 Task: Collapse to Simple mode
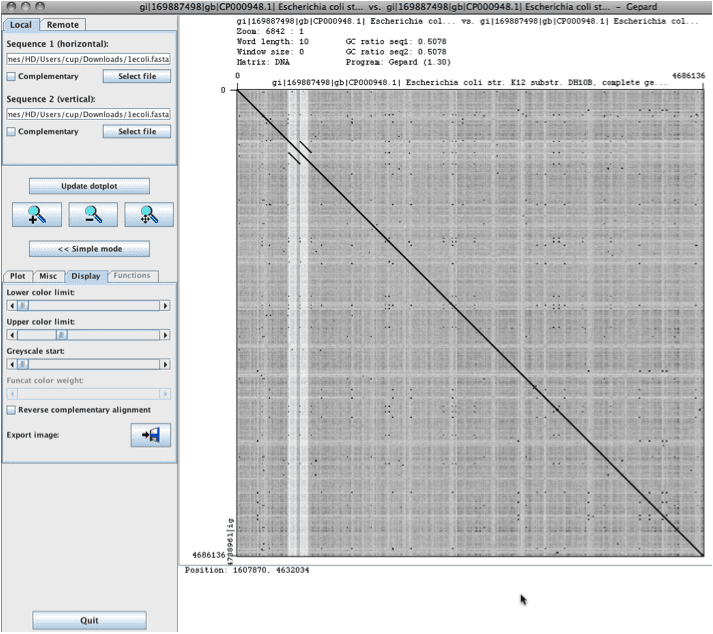[x=89, y=249]
